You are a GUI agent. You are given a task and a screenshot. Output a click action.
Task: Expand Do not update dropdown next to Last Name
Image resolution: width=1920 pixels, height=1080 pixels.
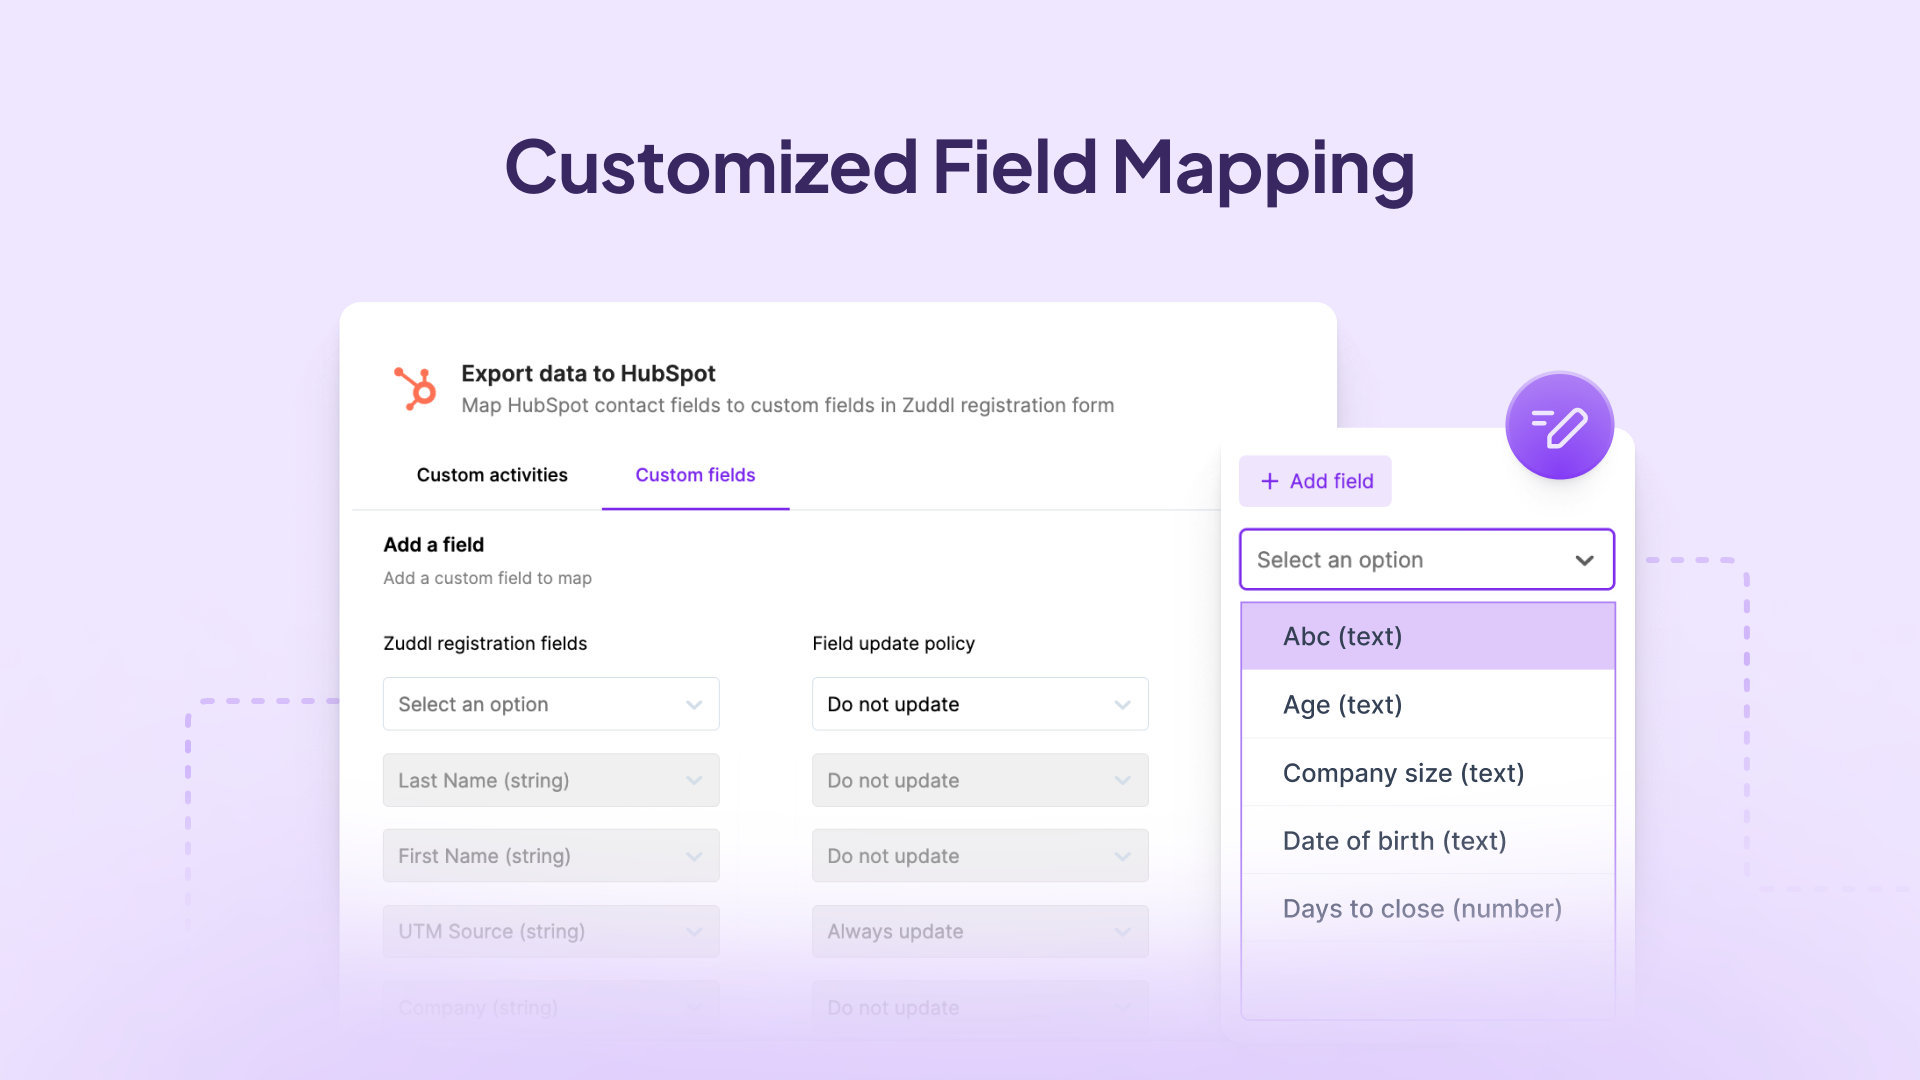pyautogui.click(x=979, y=780)
